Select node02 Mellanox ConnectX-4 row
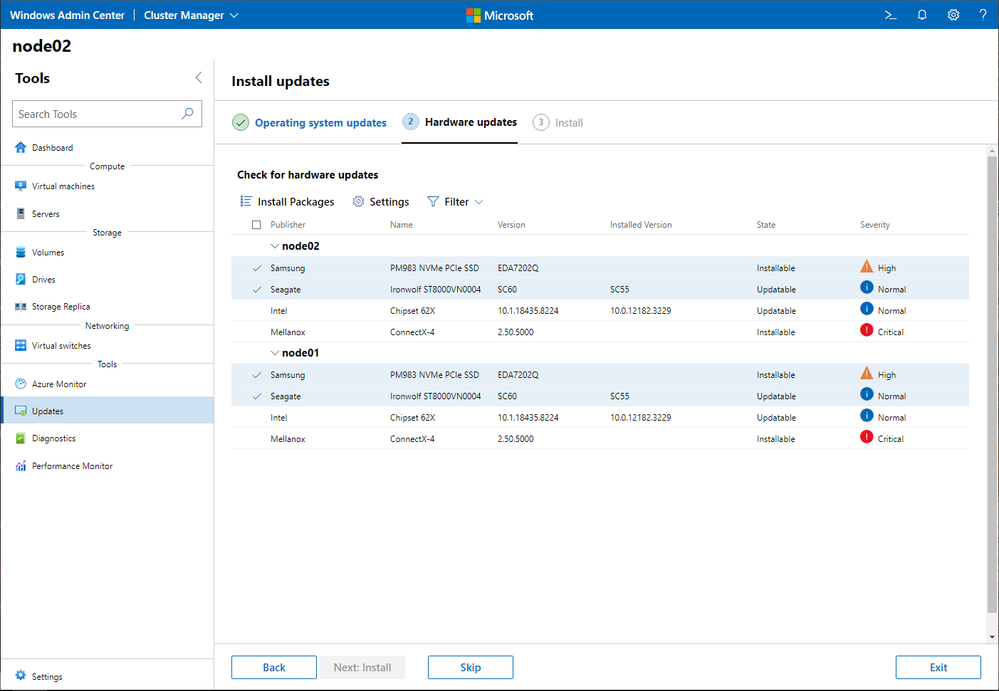This screenshot has width=999, height=691. pos(600,332)
